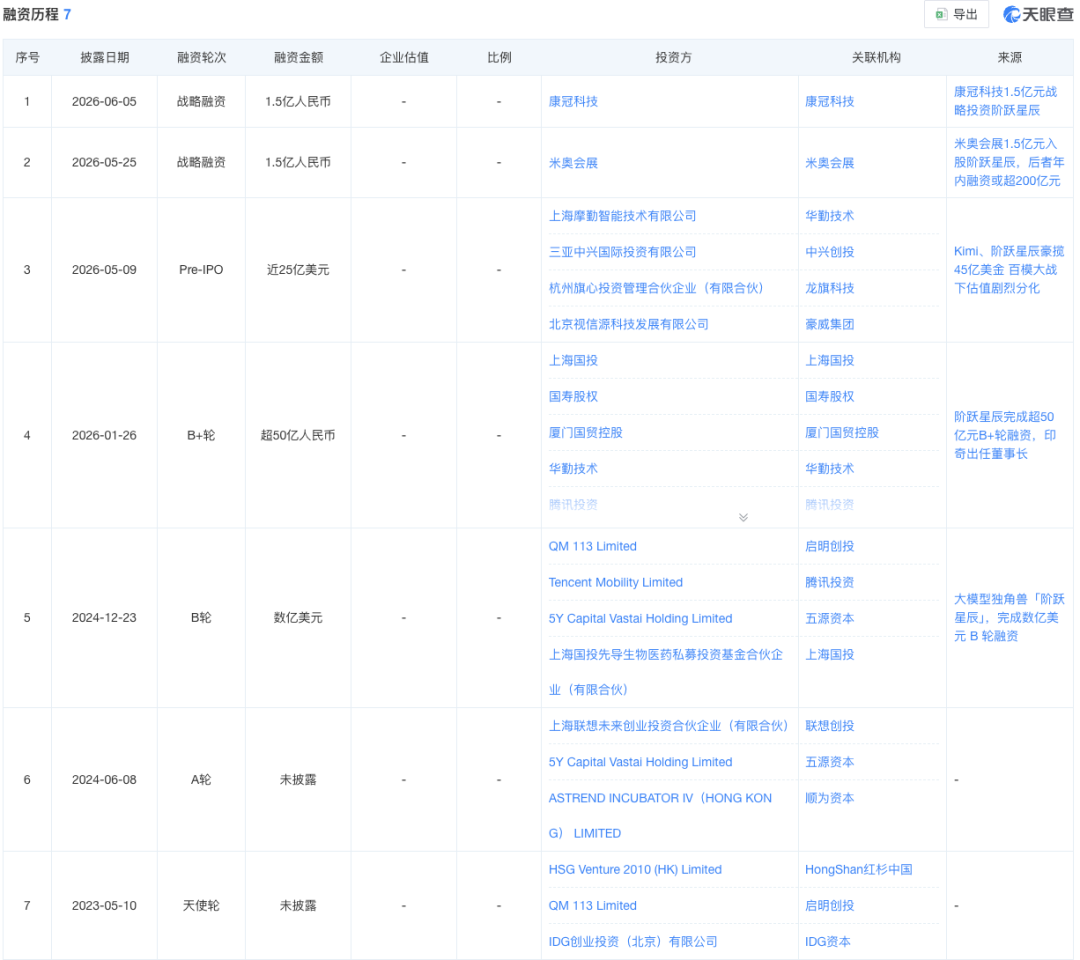The image size is (1080, 960).
Task: Open 上海国投先导生物医药私募投资基金 link
Action: (665, 672)
